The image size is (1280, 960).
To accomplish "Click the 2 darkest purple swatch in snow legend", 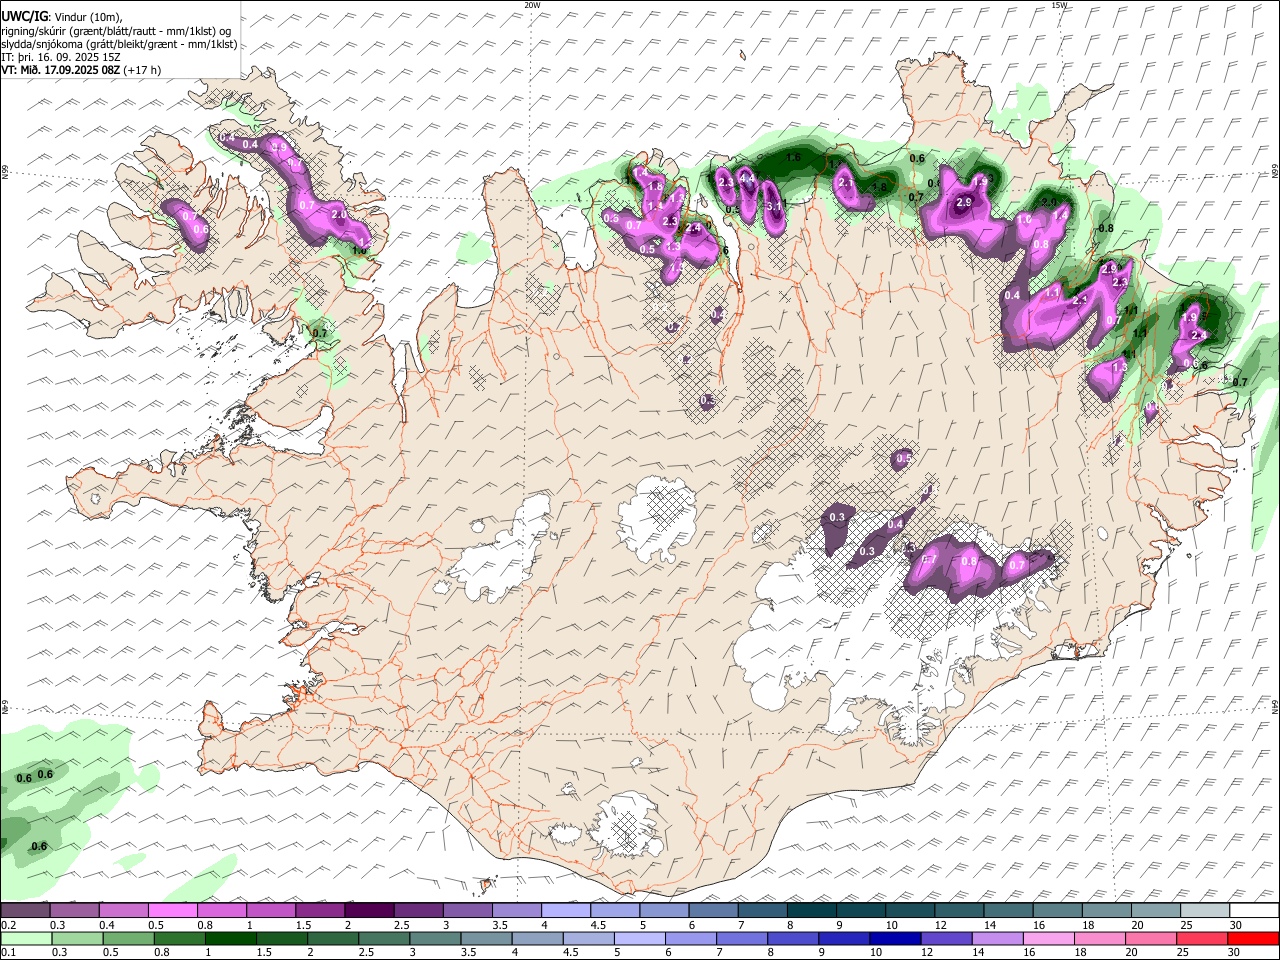I will (x=369, y=911).
